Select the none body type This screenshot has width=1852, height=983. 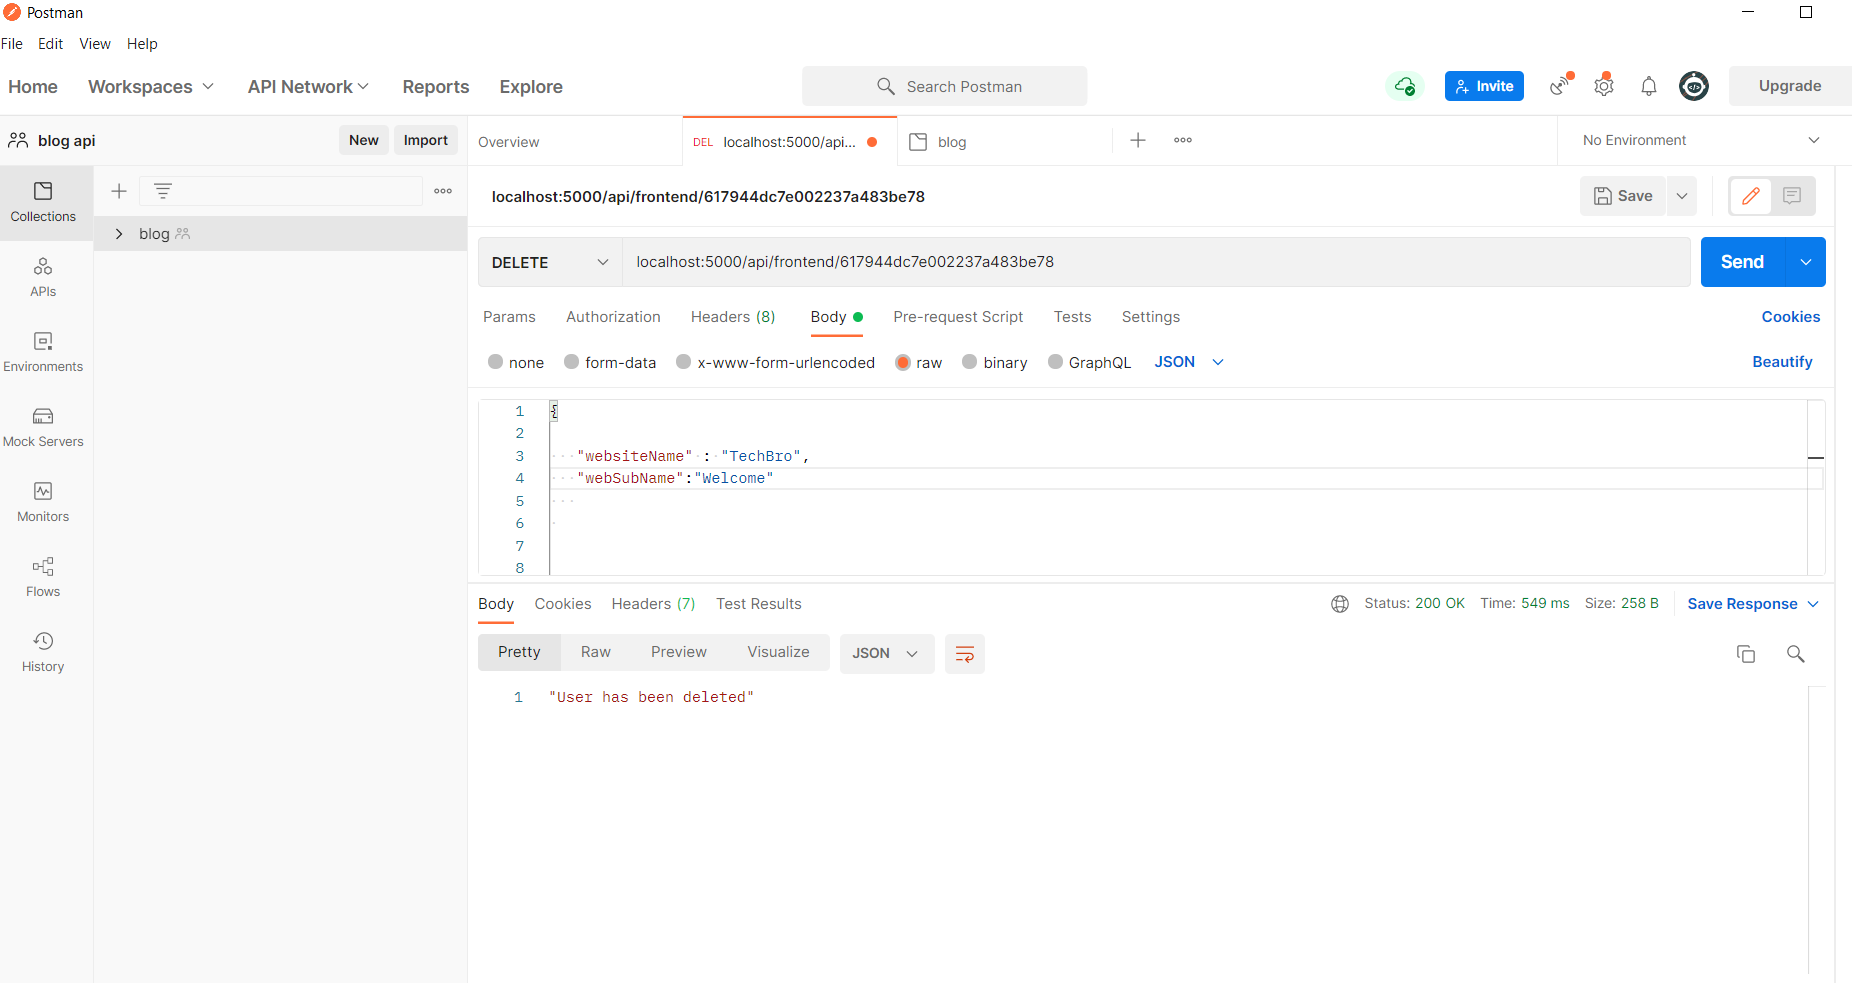pyautogui.click(x=496, y=362)
